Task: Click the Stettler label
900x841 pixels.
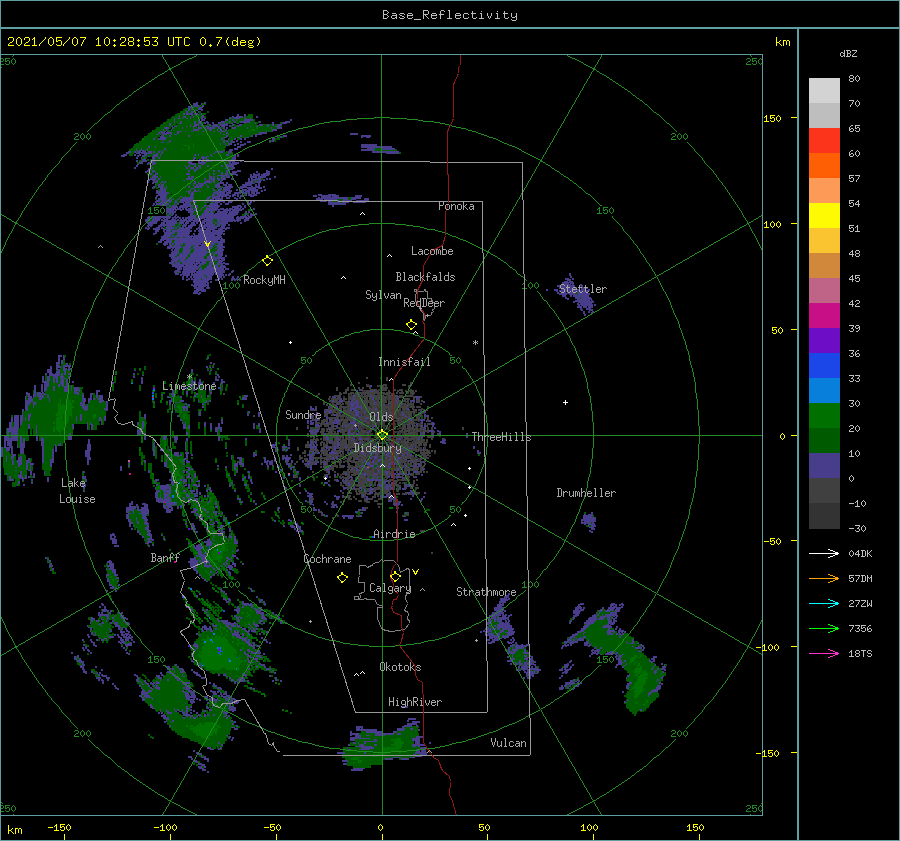Action: click(583, 289)
